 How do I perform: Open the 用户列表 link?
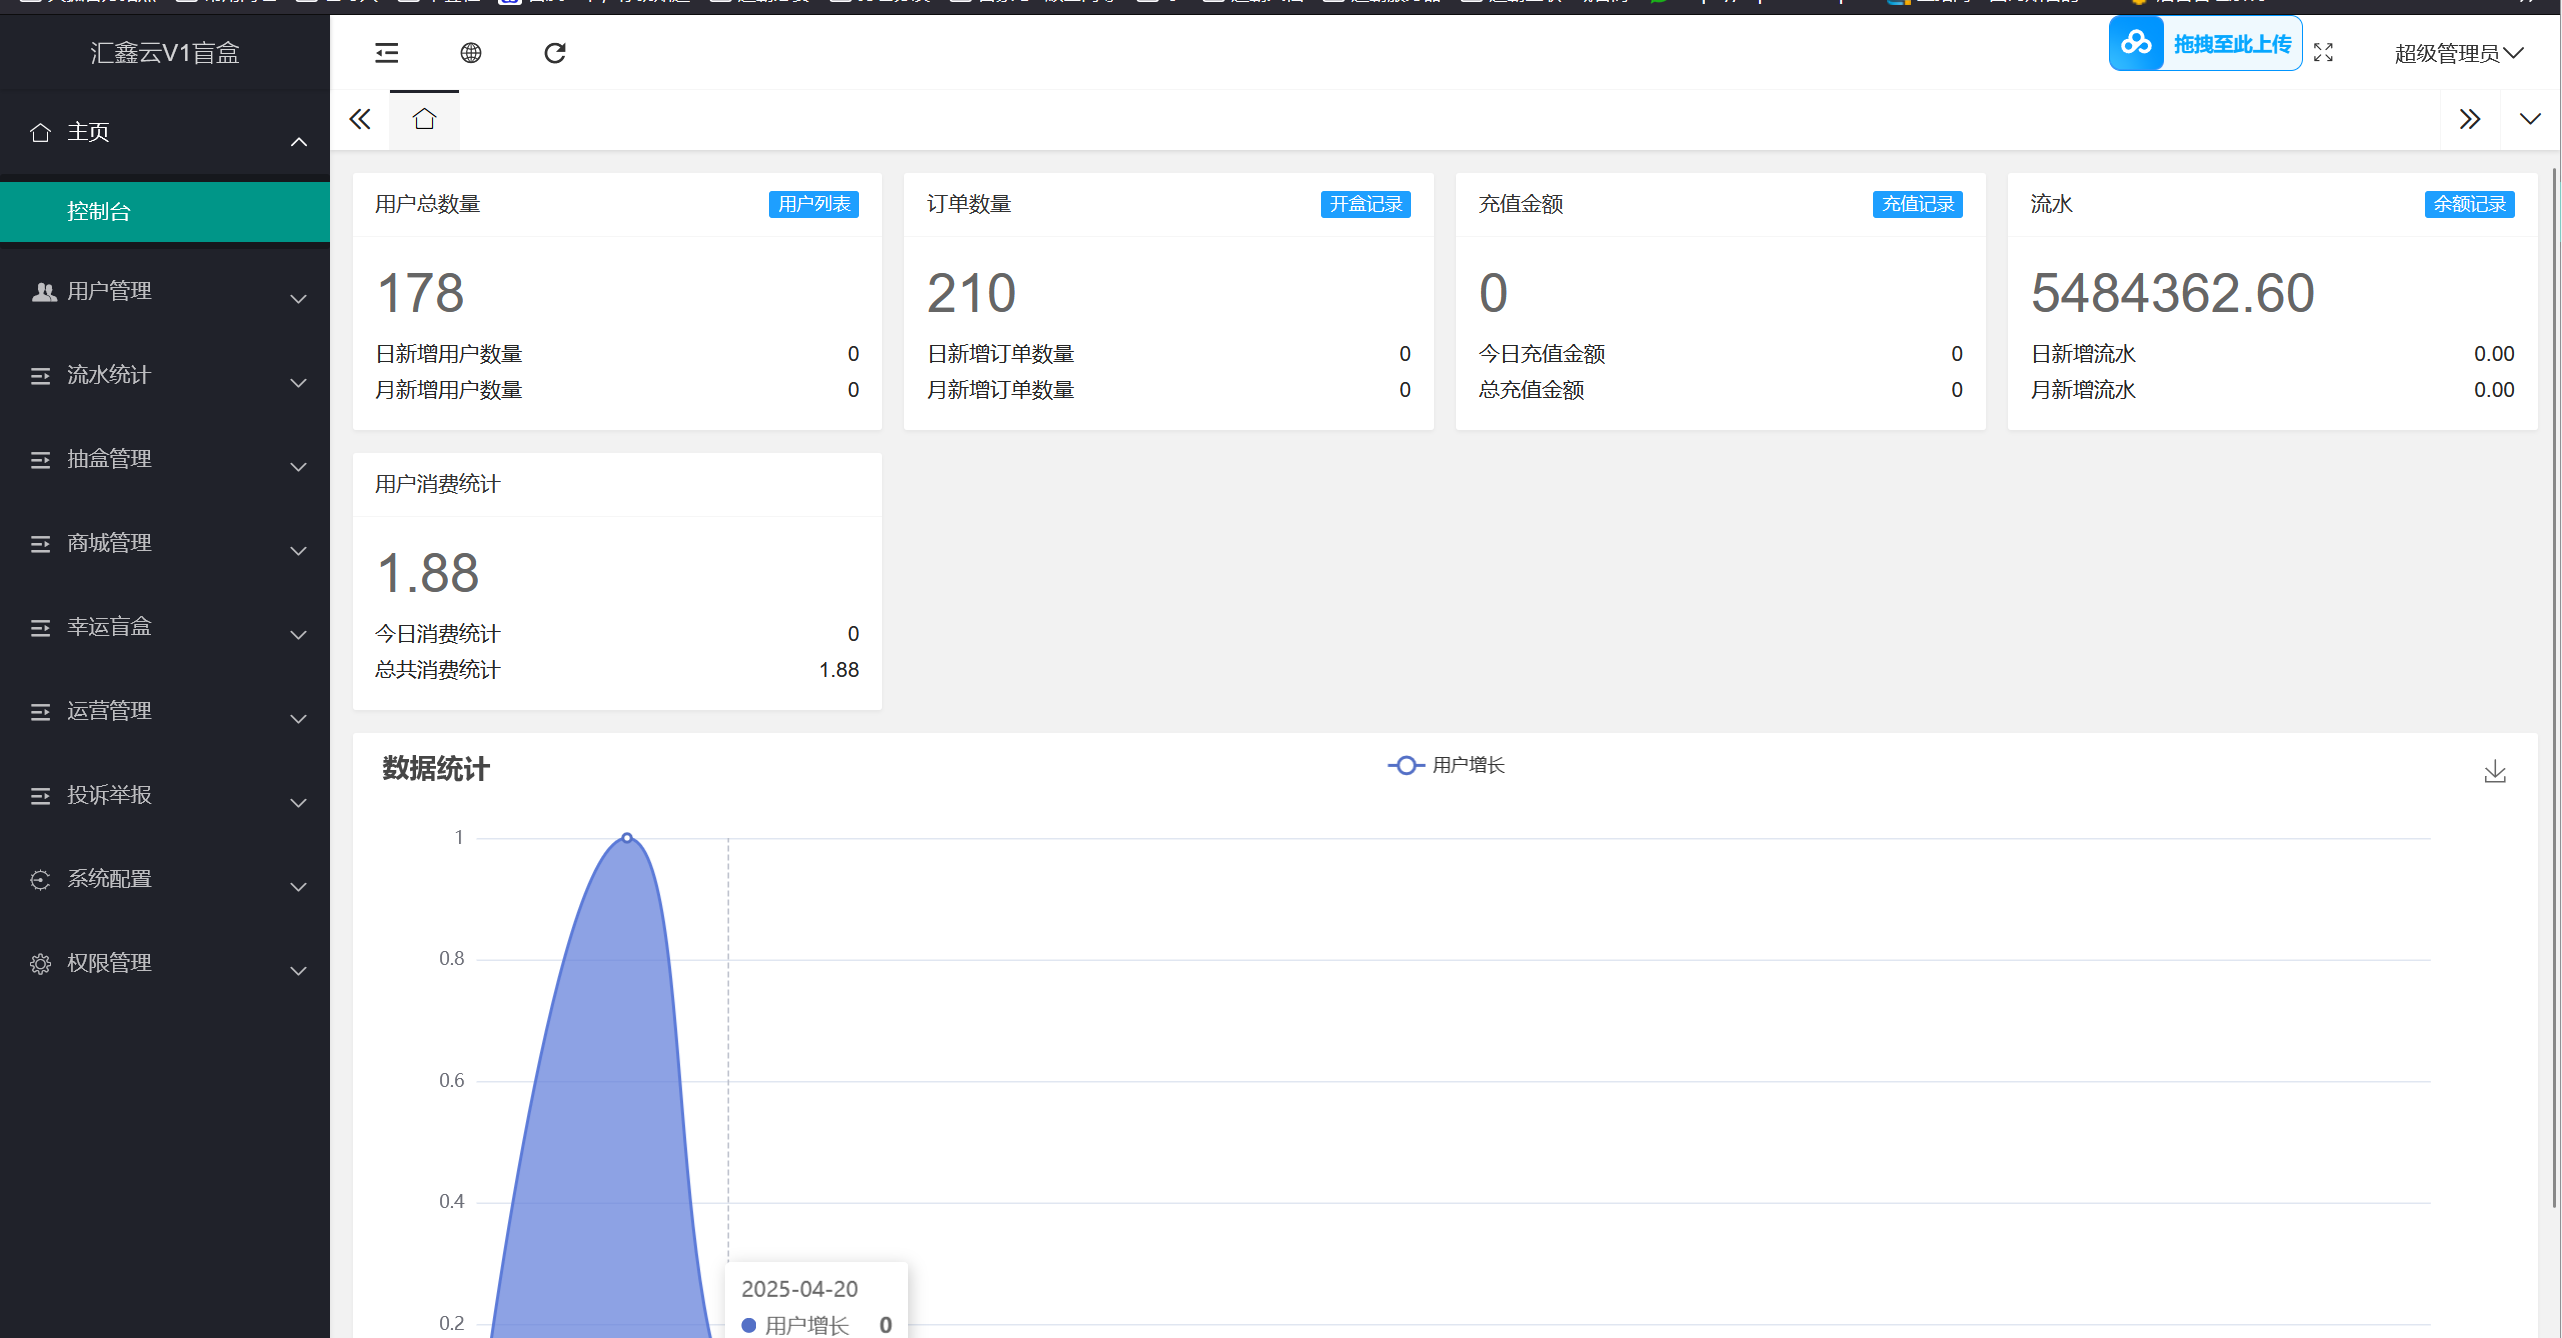813,204
